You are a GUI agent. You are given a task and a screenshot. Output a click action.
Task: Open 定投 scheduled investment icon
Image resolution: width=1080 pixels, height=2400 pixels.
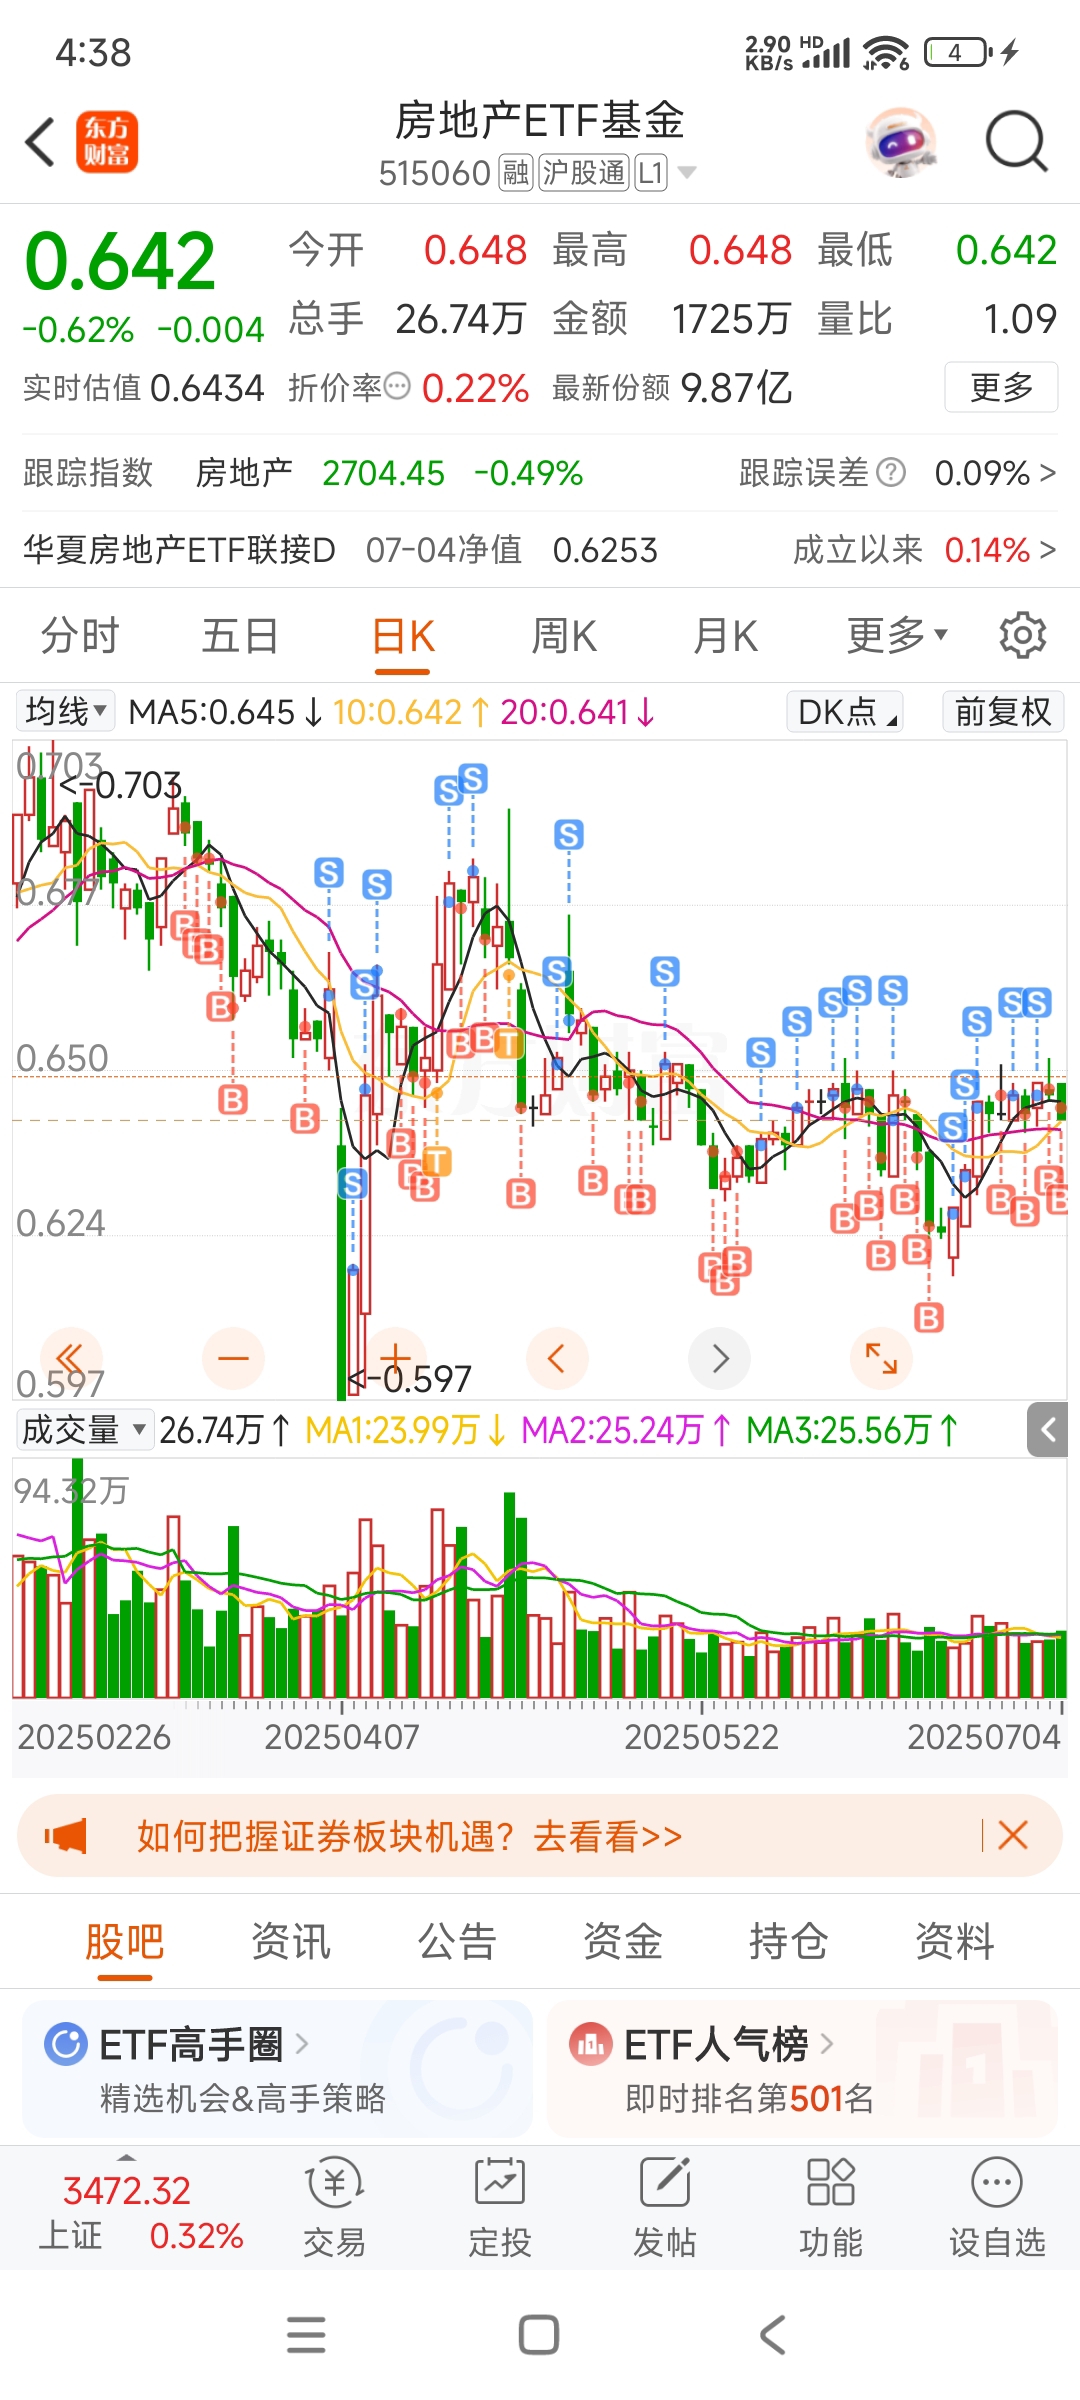499,2208
